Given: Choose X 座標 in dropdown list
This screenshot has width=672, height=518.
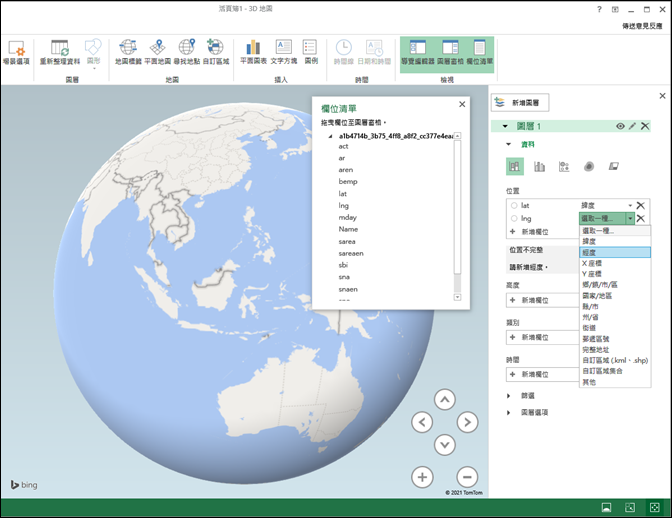Looking at the screenshot, I should [615, 263].
